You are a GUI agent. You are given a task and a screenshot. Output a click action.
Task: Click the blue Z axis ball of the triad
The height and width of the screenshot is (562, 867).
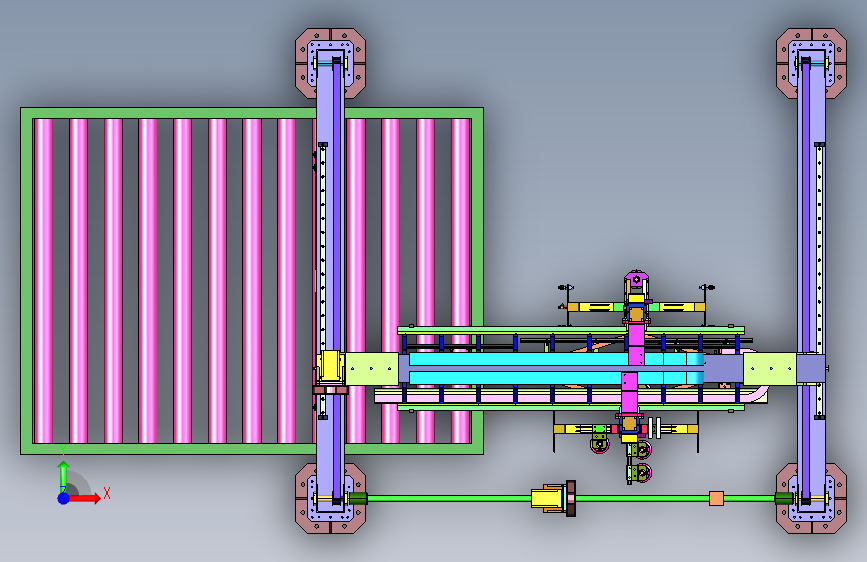pos(64,498)
